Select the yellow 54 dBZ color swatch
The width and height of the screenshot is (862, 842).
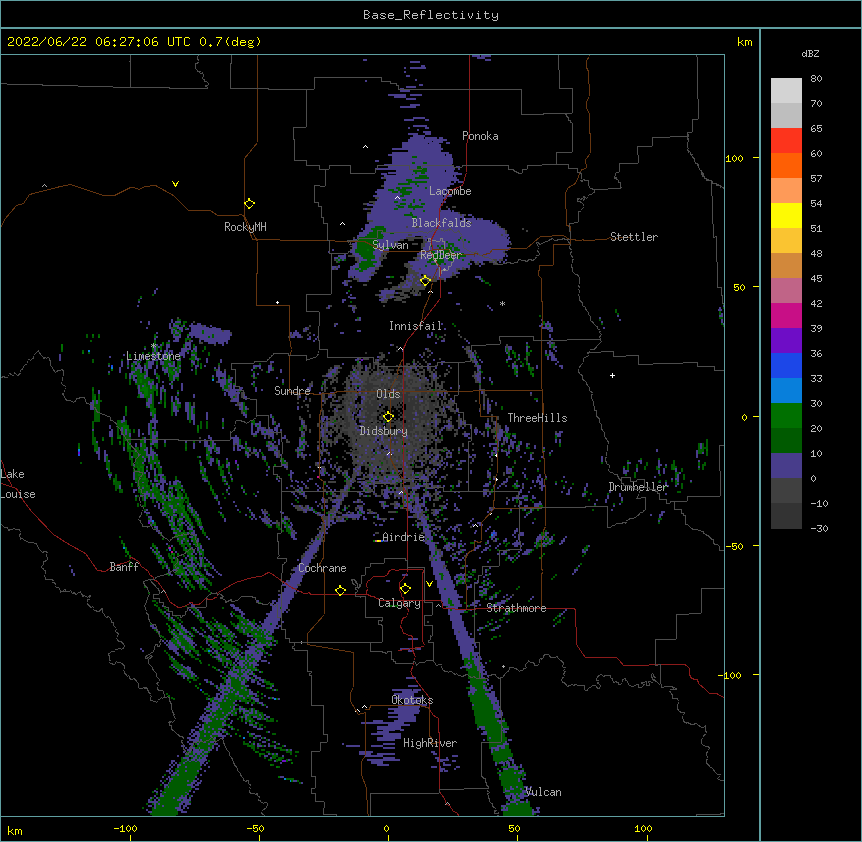pos(786,215)
